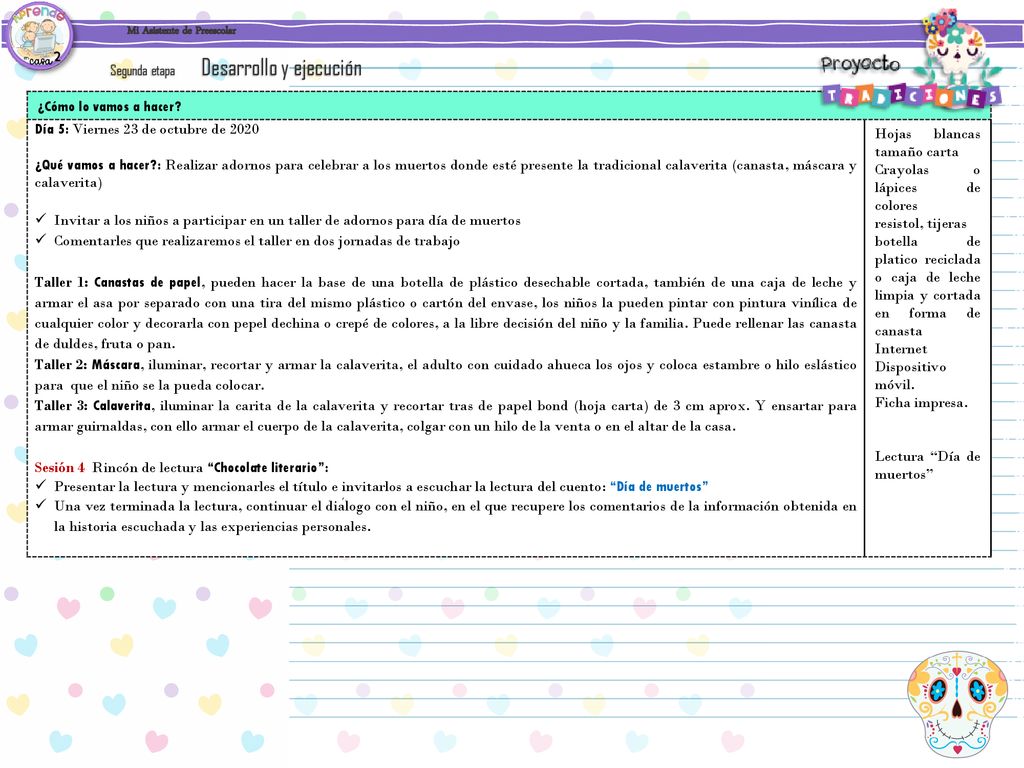Click the sugar skull illustration at bottom right
This screenshot has width=1024, height=768.
tap(957, 704)
